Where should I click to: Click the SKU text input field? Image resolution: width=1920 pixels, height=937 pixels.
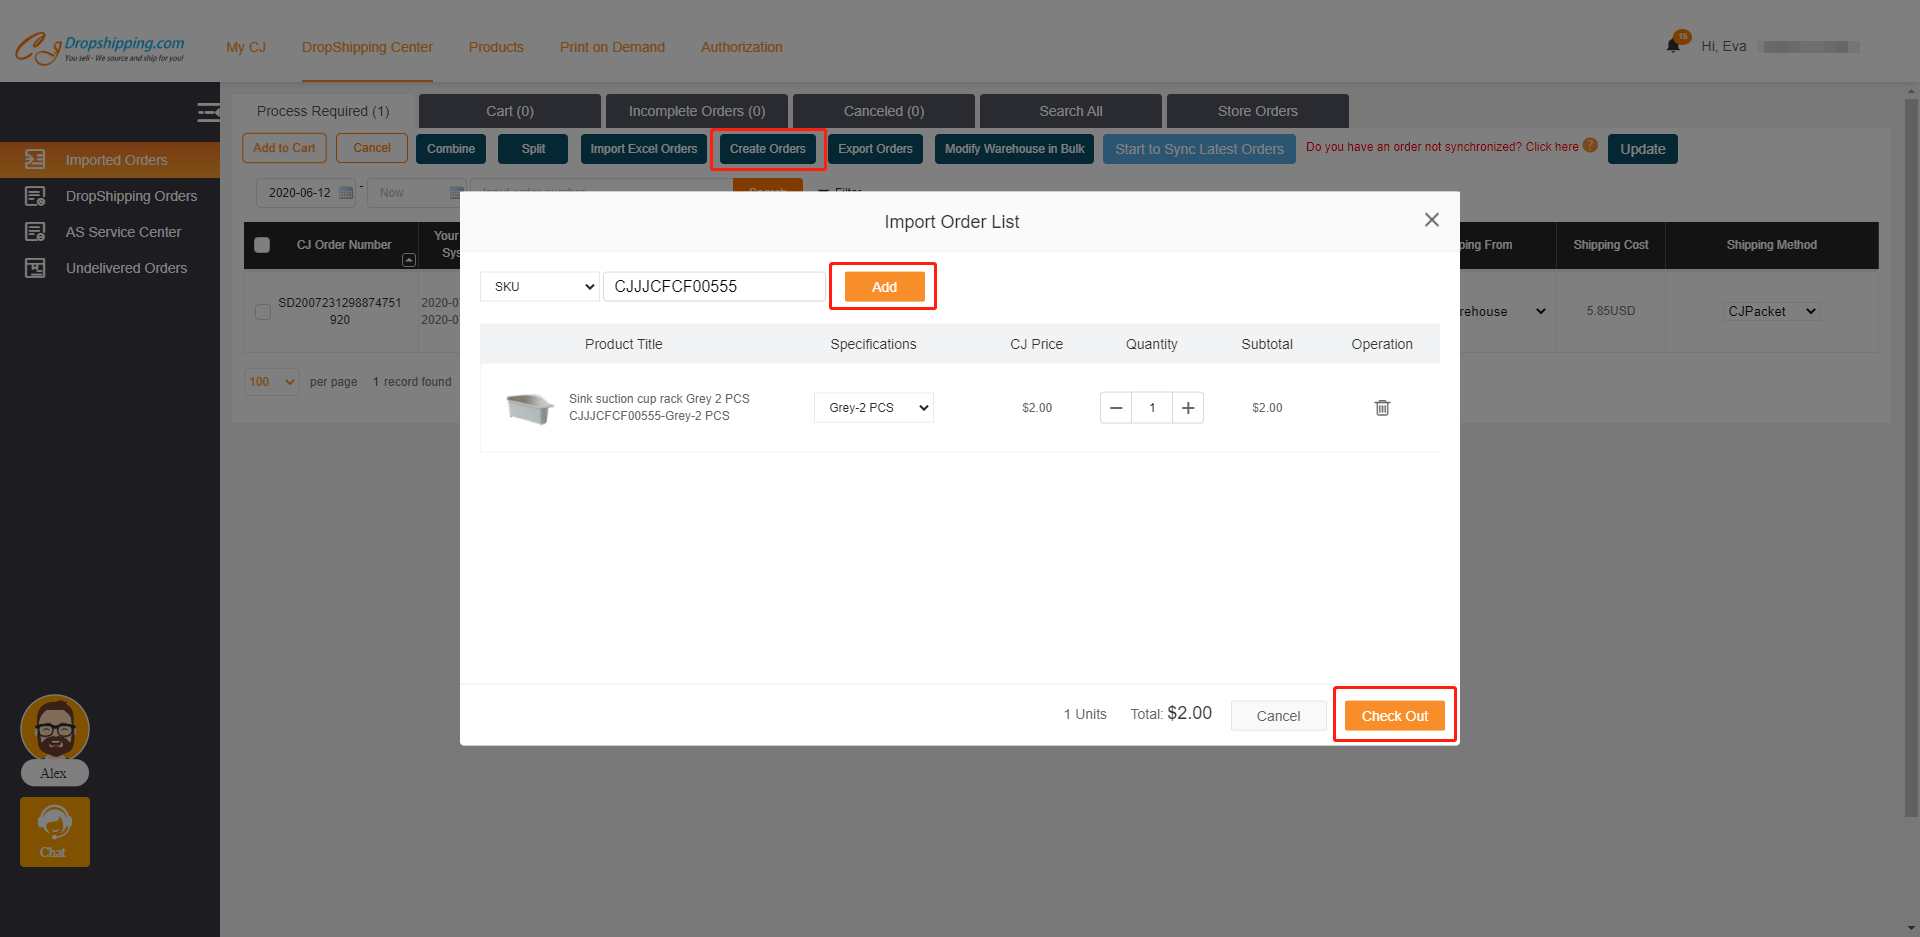[x=714, y=287]
